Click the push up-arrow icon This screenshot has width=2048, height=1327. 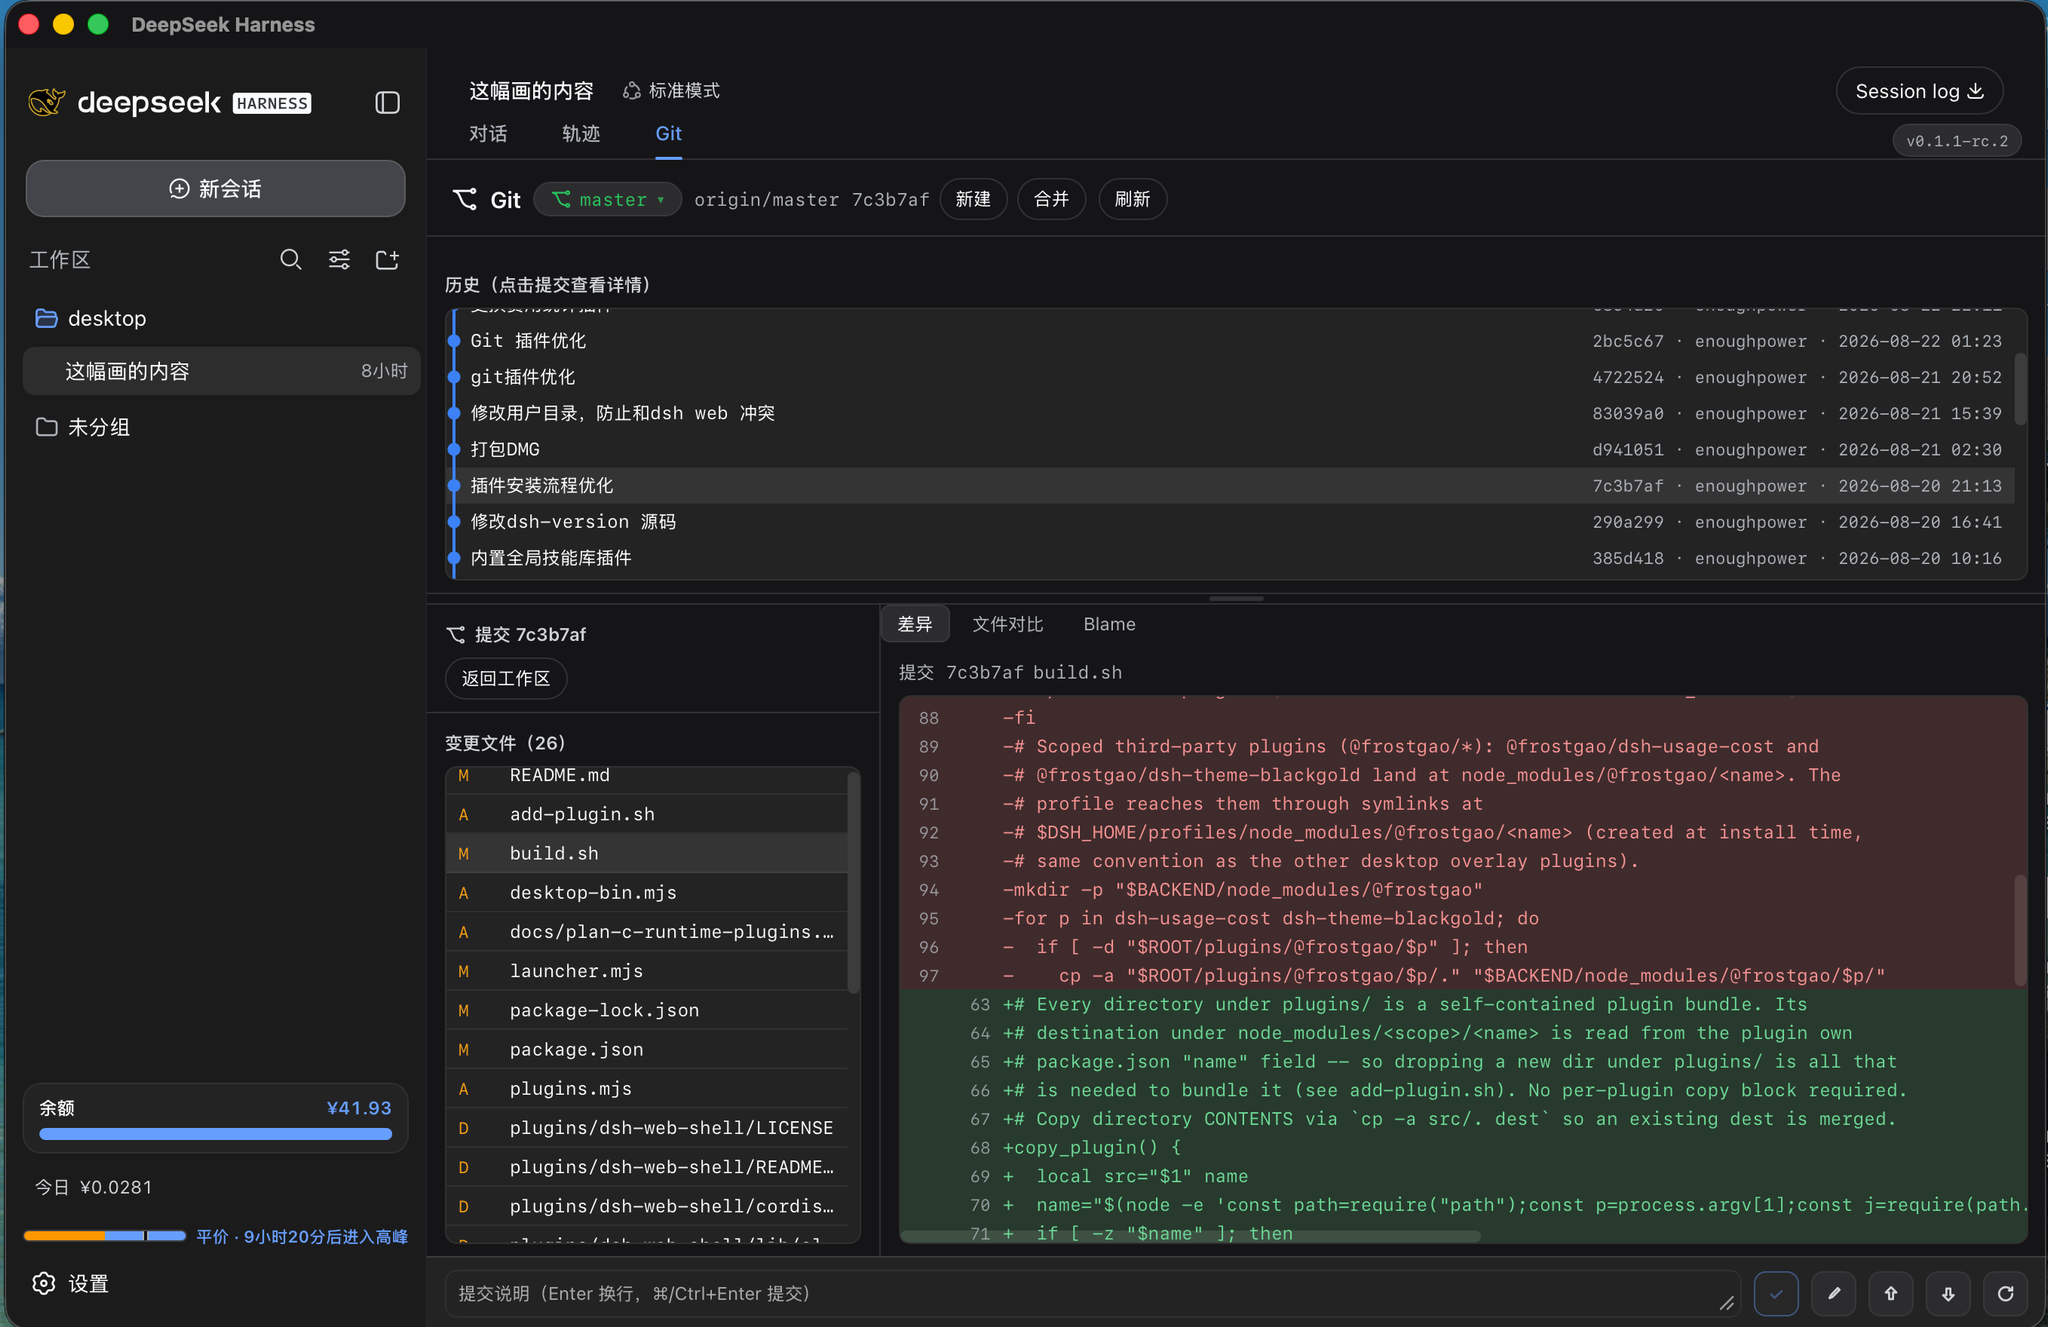pyautogui.click(x=1891, y=1294)
